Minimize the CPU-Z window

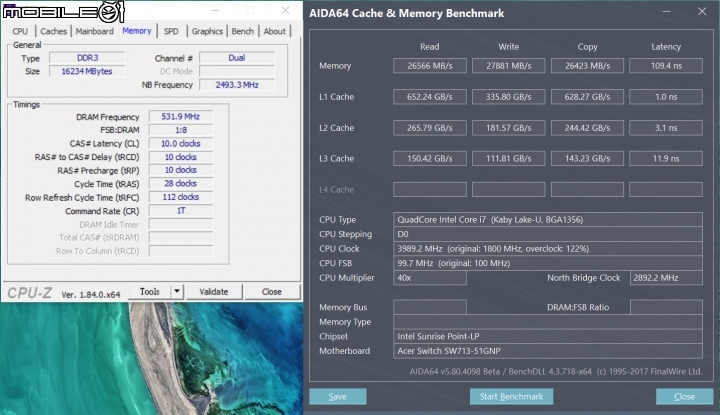click(215, 10)
